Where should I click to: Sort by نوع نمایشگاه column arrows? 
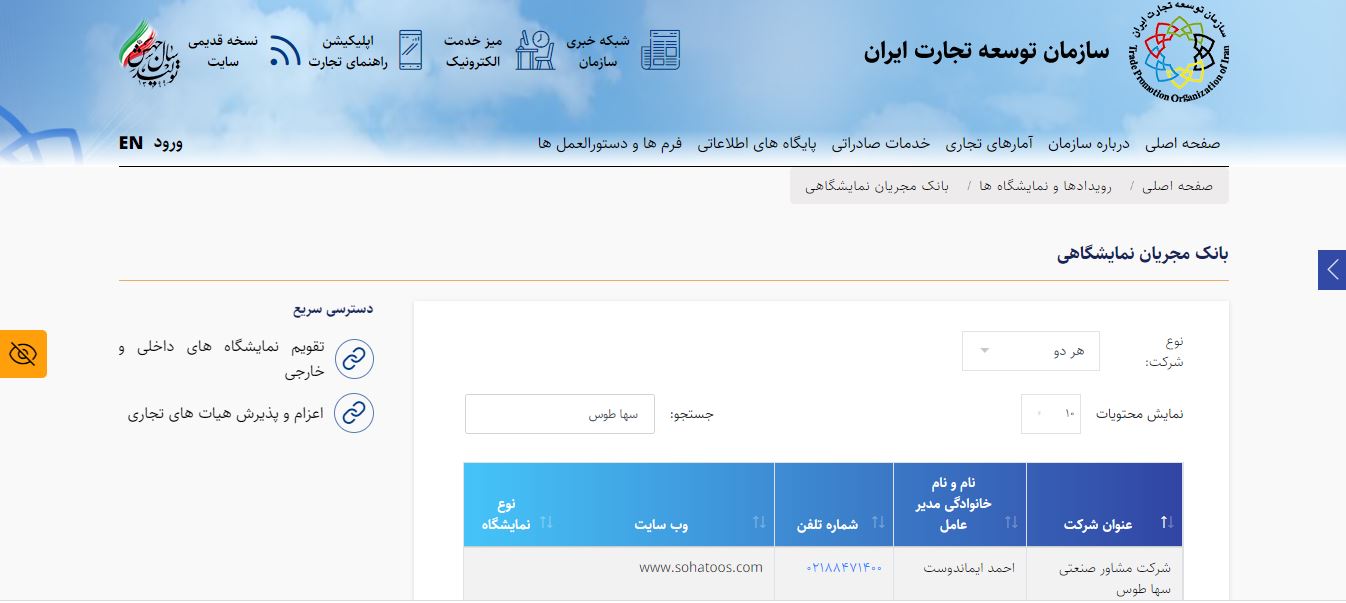coord(546,522)
